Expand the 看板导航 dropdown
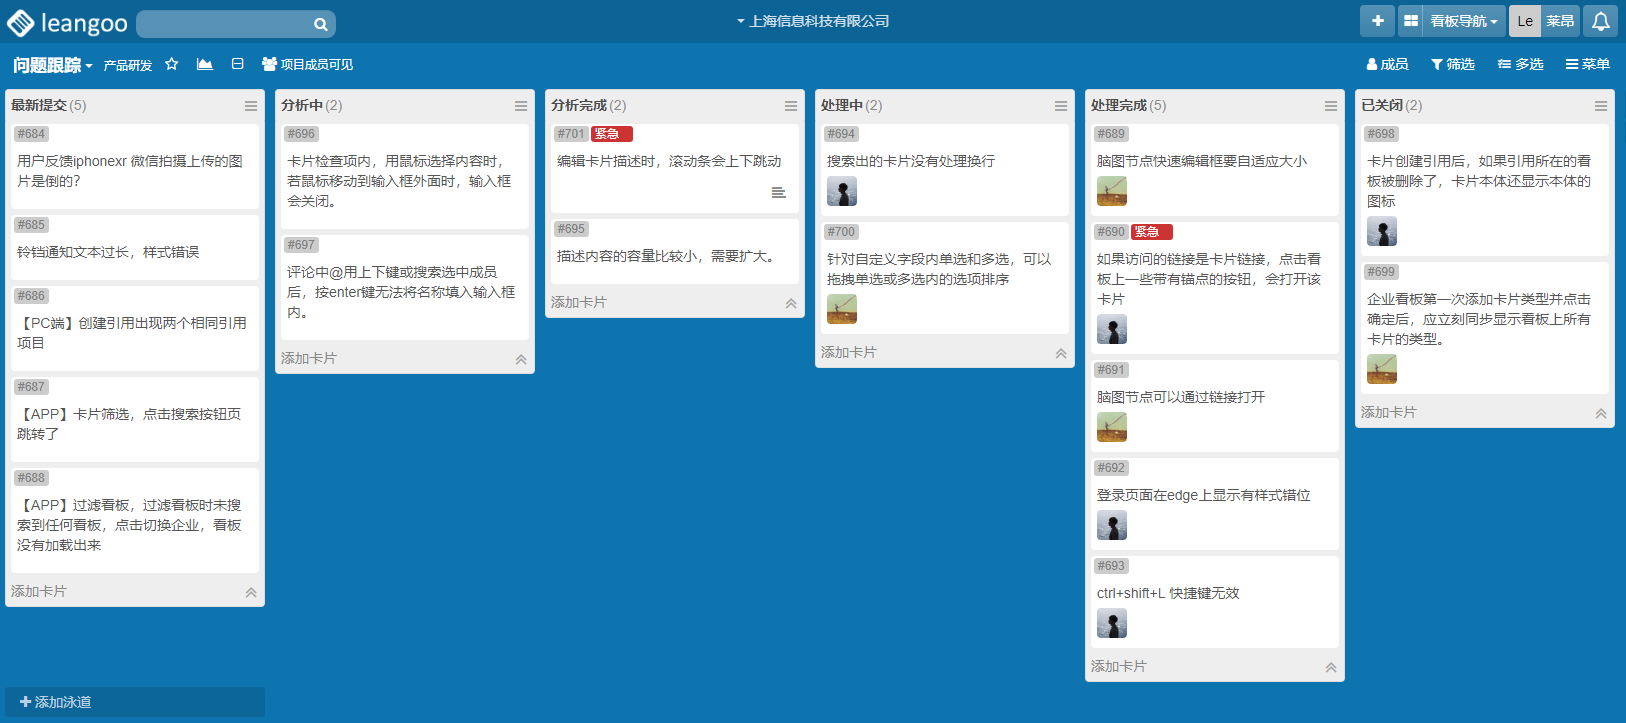1626x723 pixels. click(x=1463, y=21)
